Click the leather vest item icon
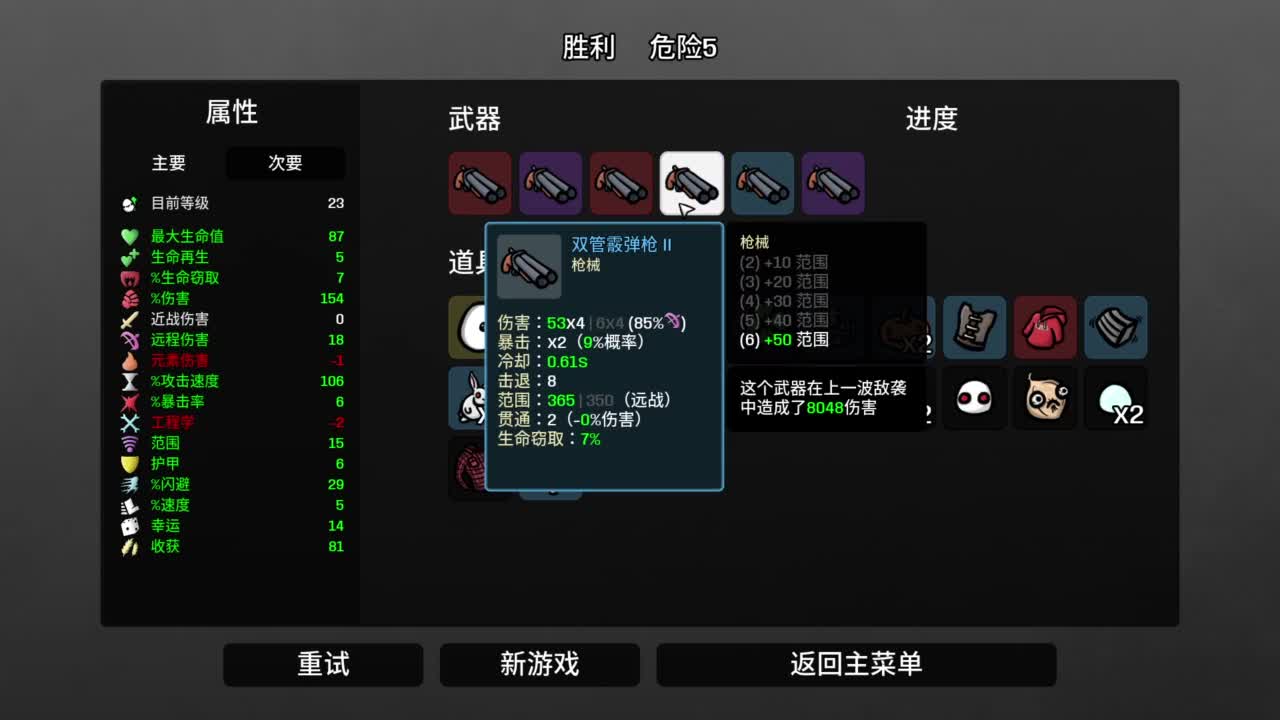The image size is (1280, 720). point(974,327)
